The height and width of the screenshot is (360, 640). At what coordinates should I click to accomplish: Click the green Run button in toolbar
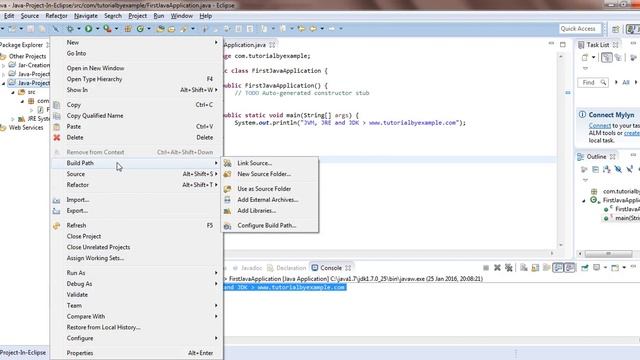coord(88,29)
